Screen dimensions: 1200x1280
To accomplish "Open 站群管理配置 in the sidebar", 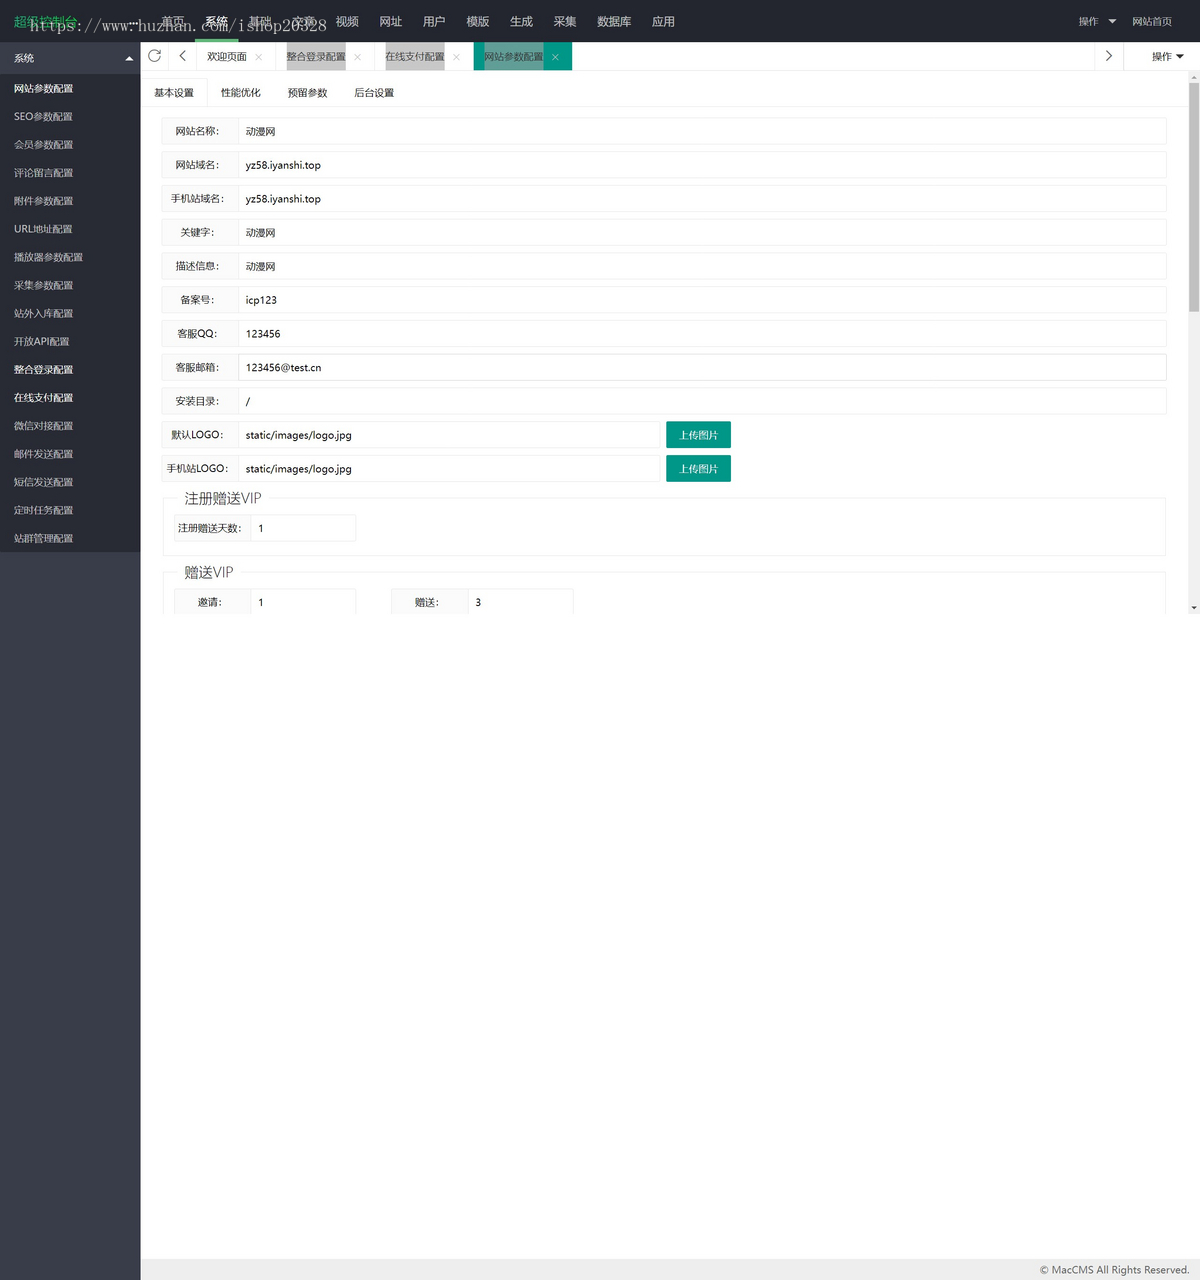I will pyautogui.click(x=70, y=538).
